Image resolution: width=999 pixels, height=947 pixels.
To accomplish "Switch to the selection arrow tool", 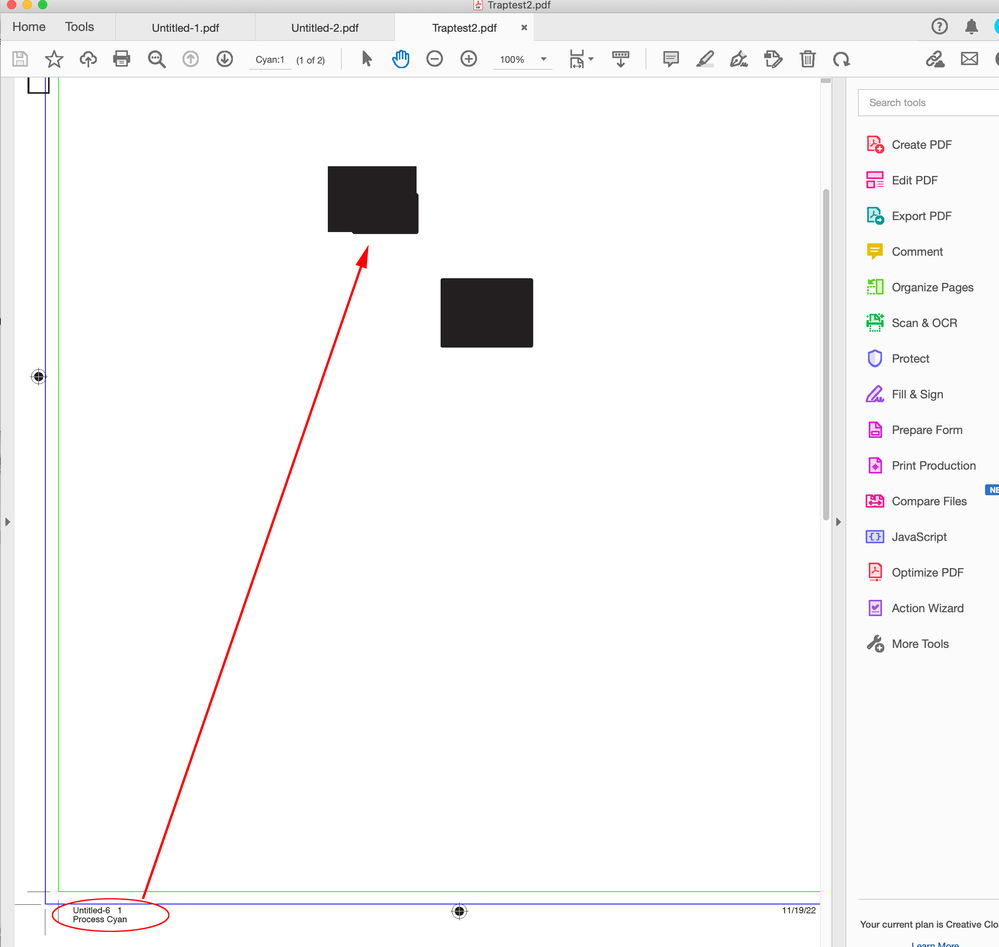I will tap(367, 59).
